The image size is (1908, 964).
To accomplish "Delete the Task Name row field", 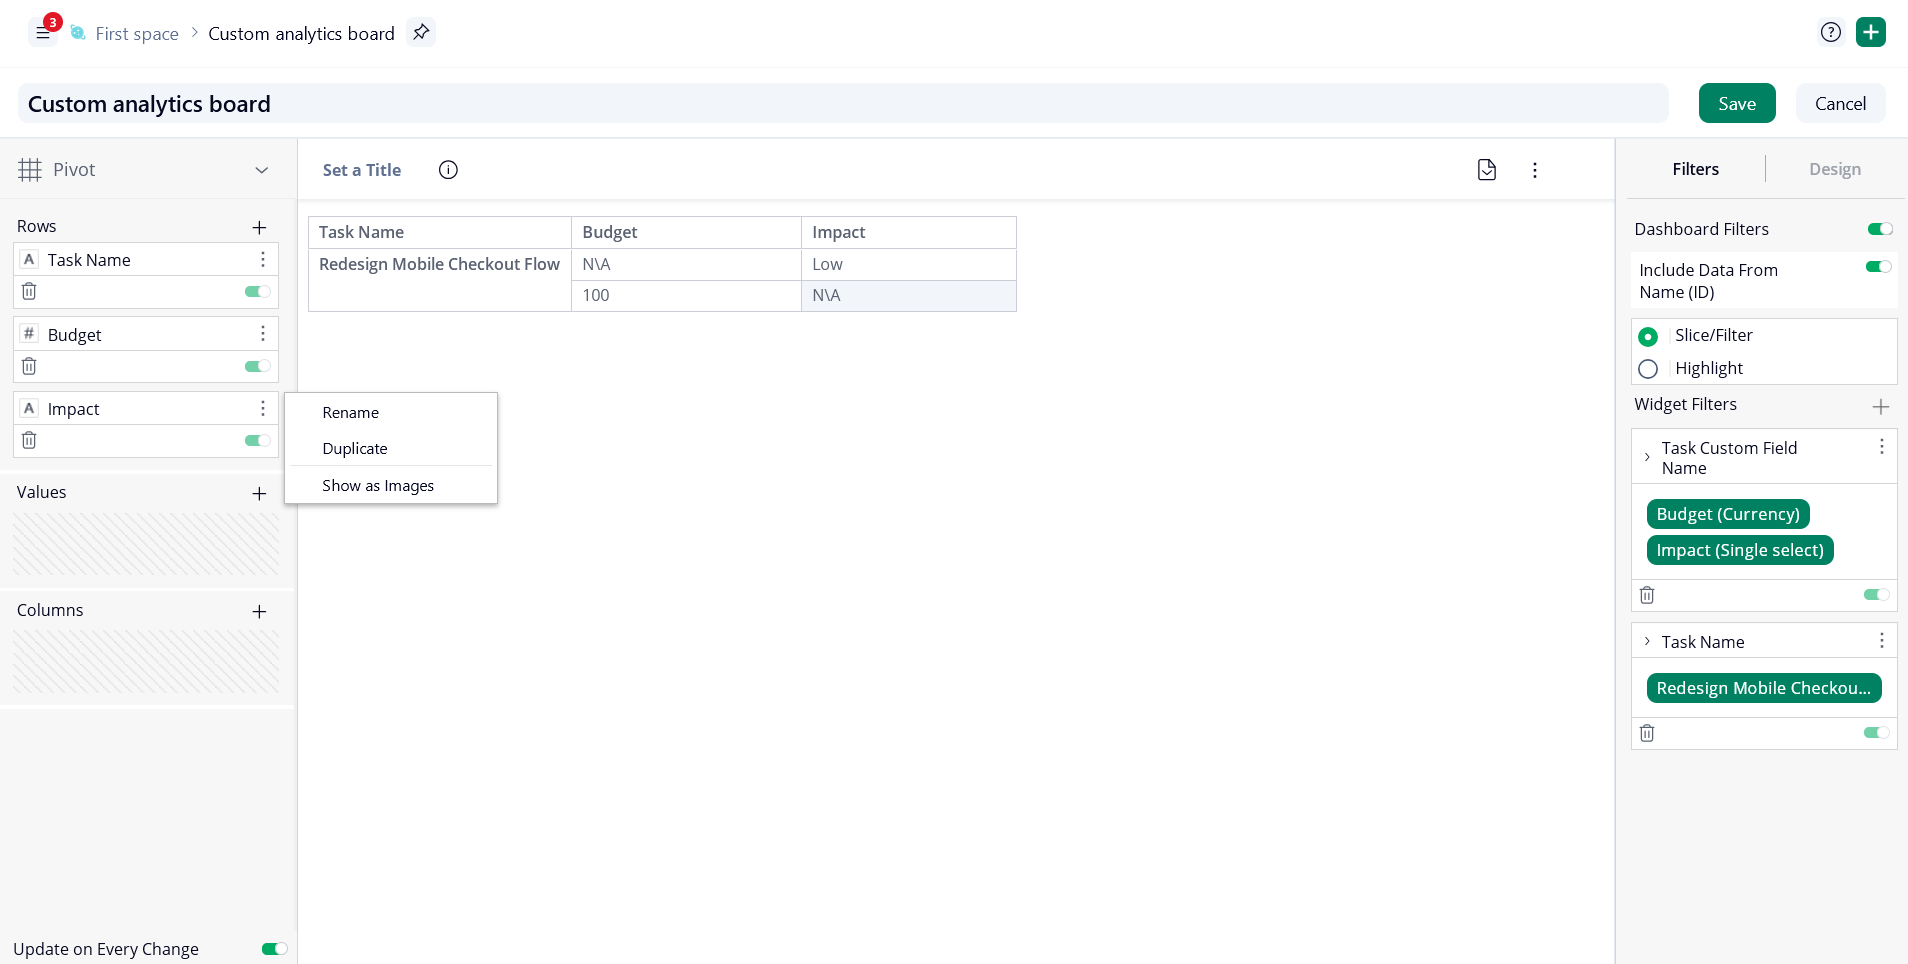I will click(29, 291).
